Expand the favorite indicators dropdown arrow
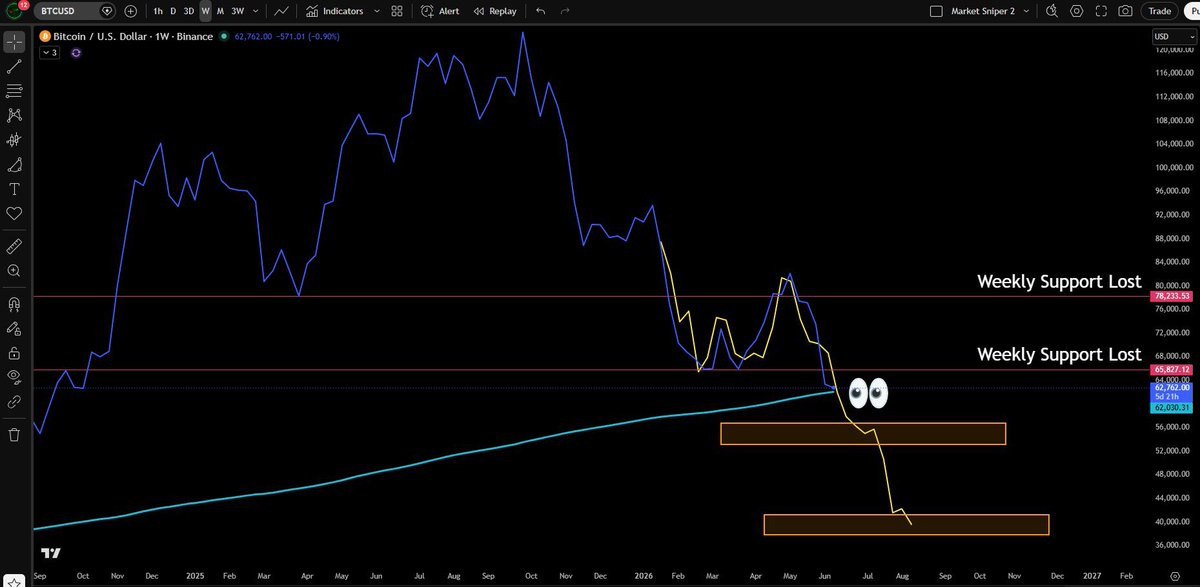 (x=376, y=11)
